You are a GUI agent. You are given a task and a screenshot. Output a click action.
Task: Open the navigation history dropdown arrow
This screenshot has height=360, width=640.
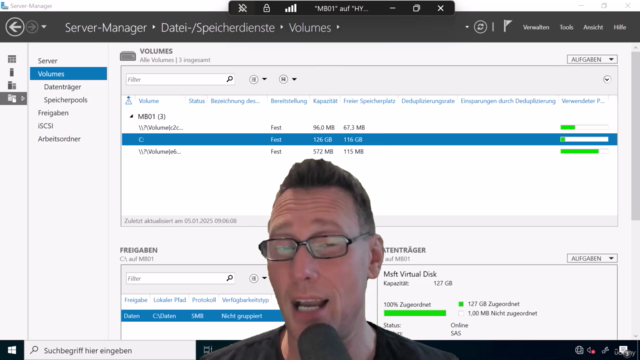click(x=44, y=27)
